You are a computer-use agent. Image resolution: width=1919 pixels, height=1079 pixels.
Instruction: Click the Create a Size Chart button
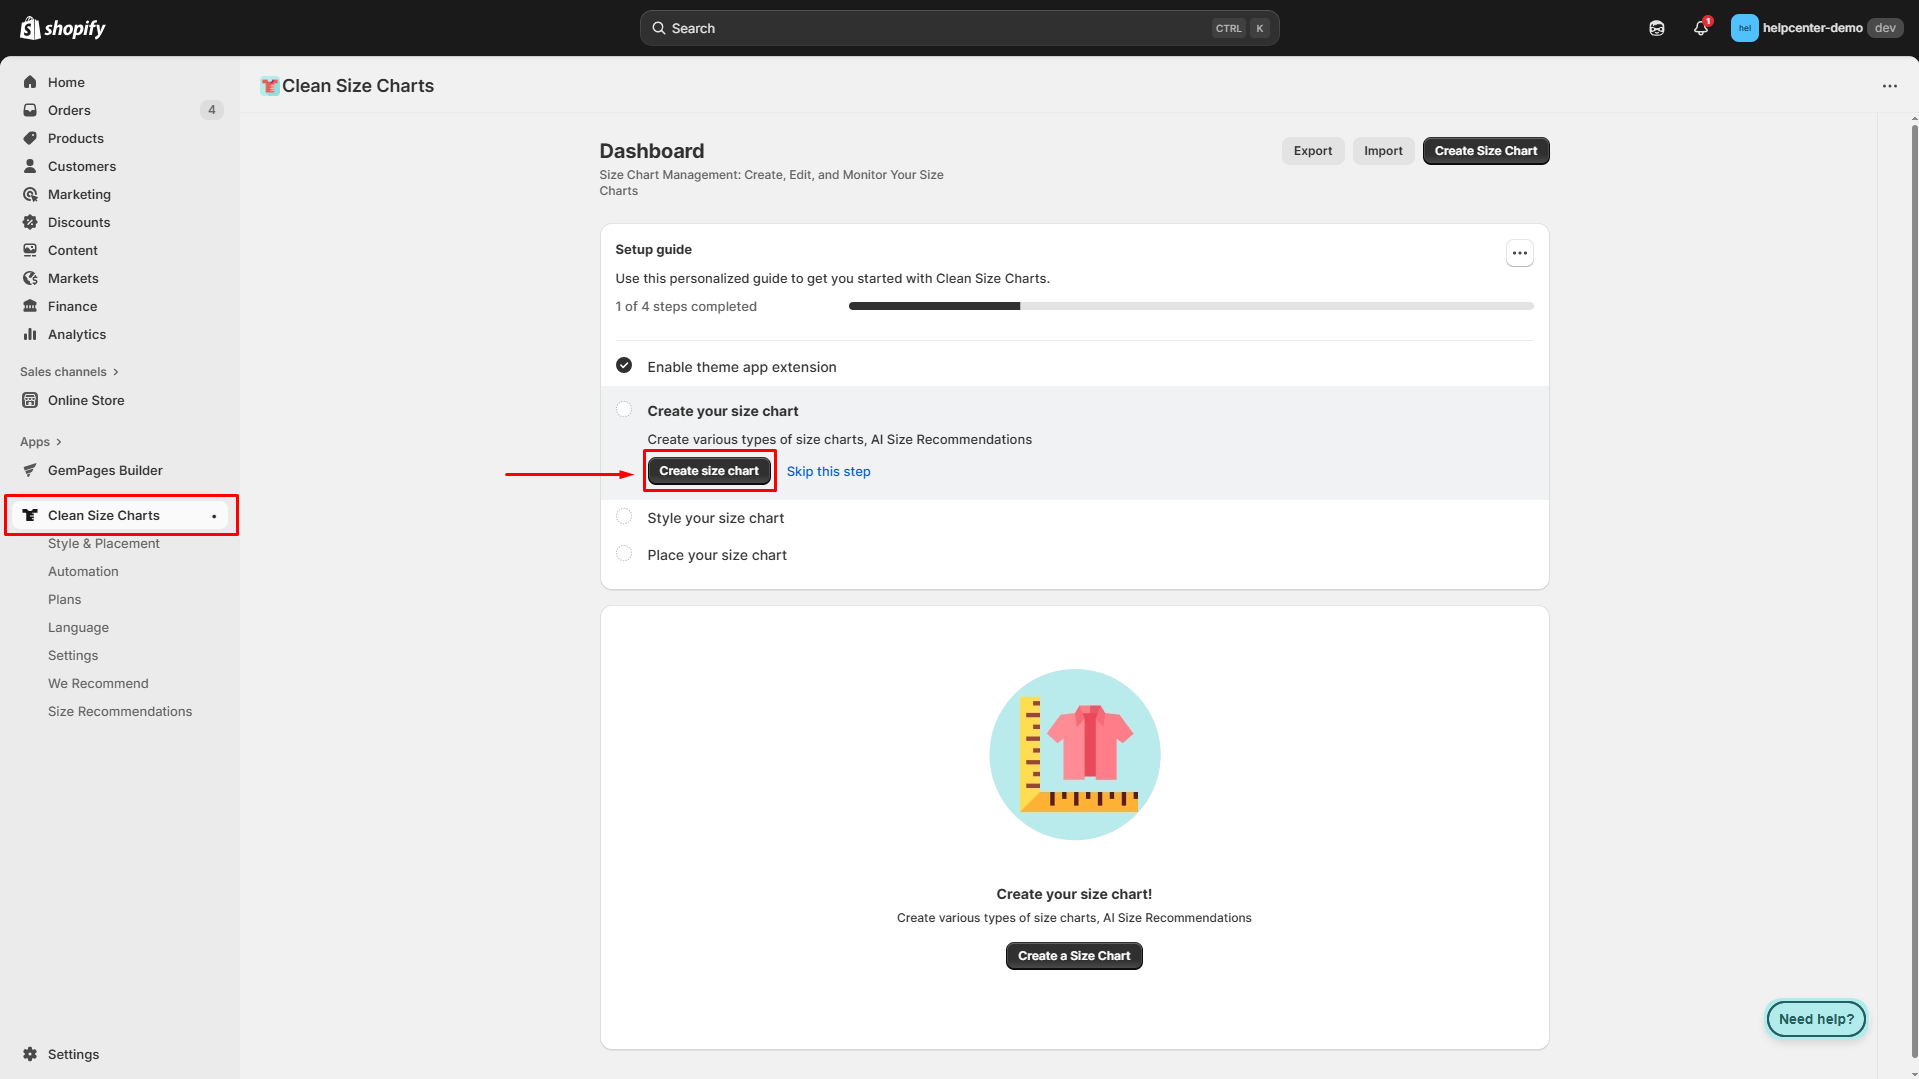(x=1074, y=956)
